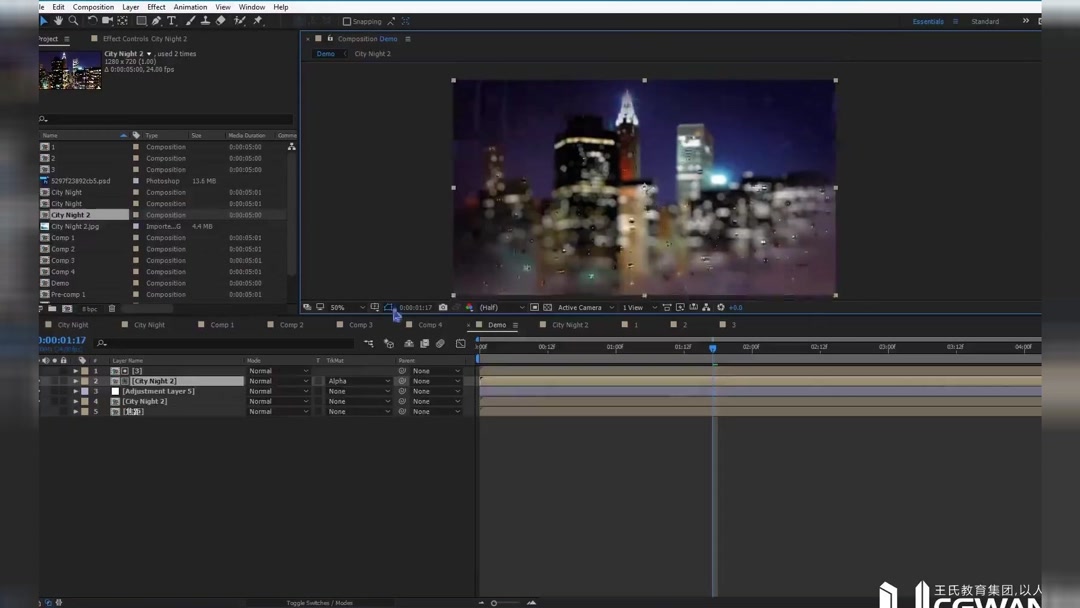The image size is (1080, 608).
Task: Toggle the region of interest button
Action: pos(534,308)
